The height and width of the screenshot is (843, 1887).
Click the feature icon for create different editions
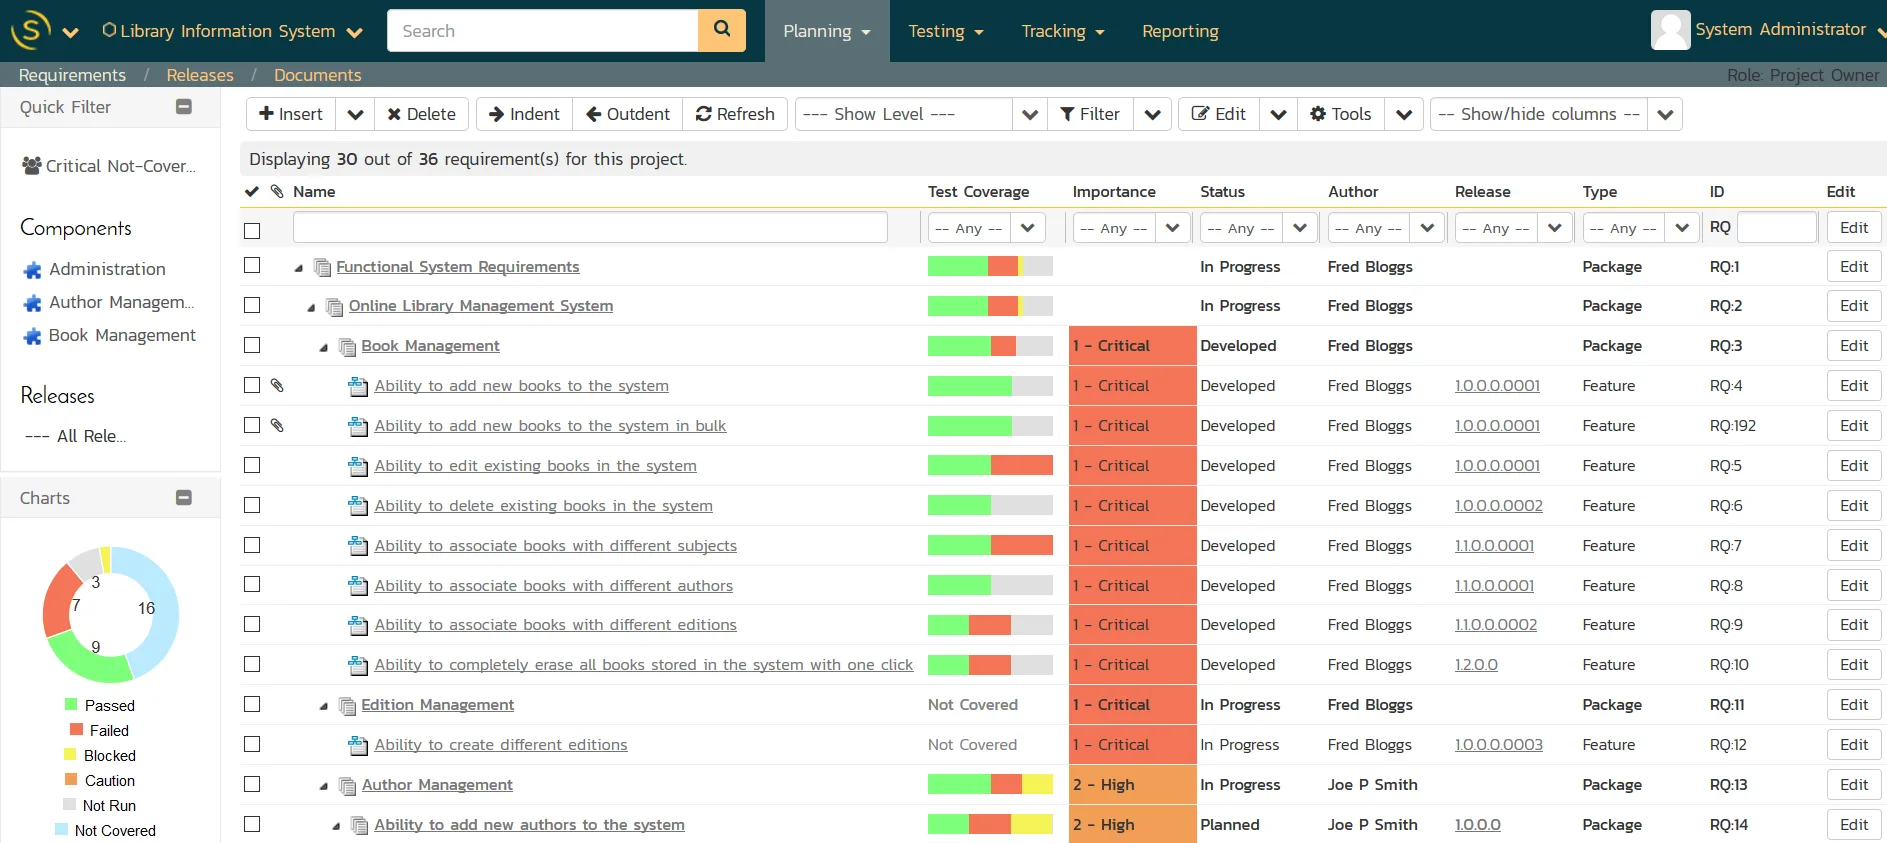point(358,745)
